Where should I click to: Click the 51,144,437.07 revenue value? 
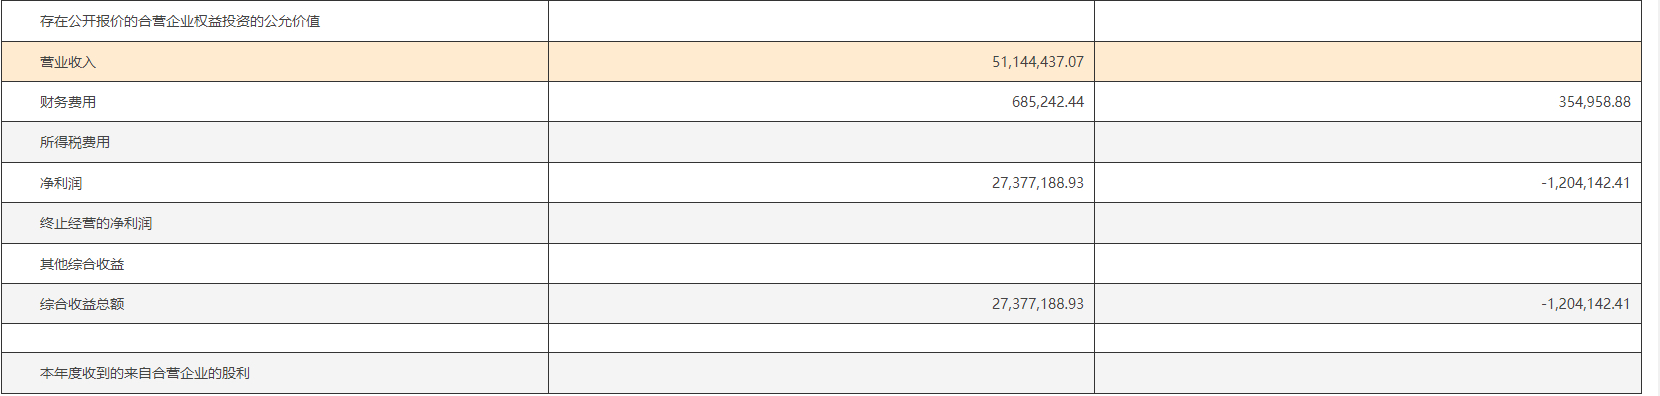(1038, 62)
